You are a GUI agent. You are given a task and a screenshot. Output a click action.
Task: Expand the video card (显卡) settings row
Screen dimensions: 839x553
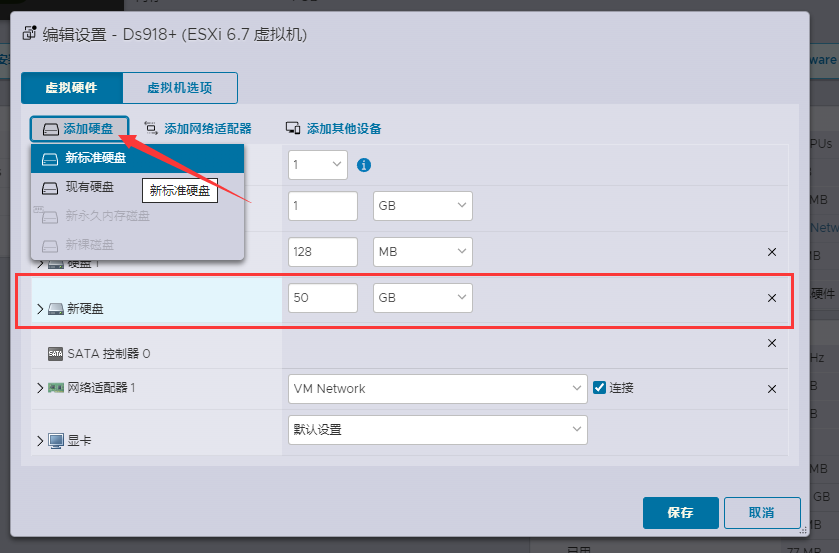tap(40, 441)
